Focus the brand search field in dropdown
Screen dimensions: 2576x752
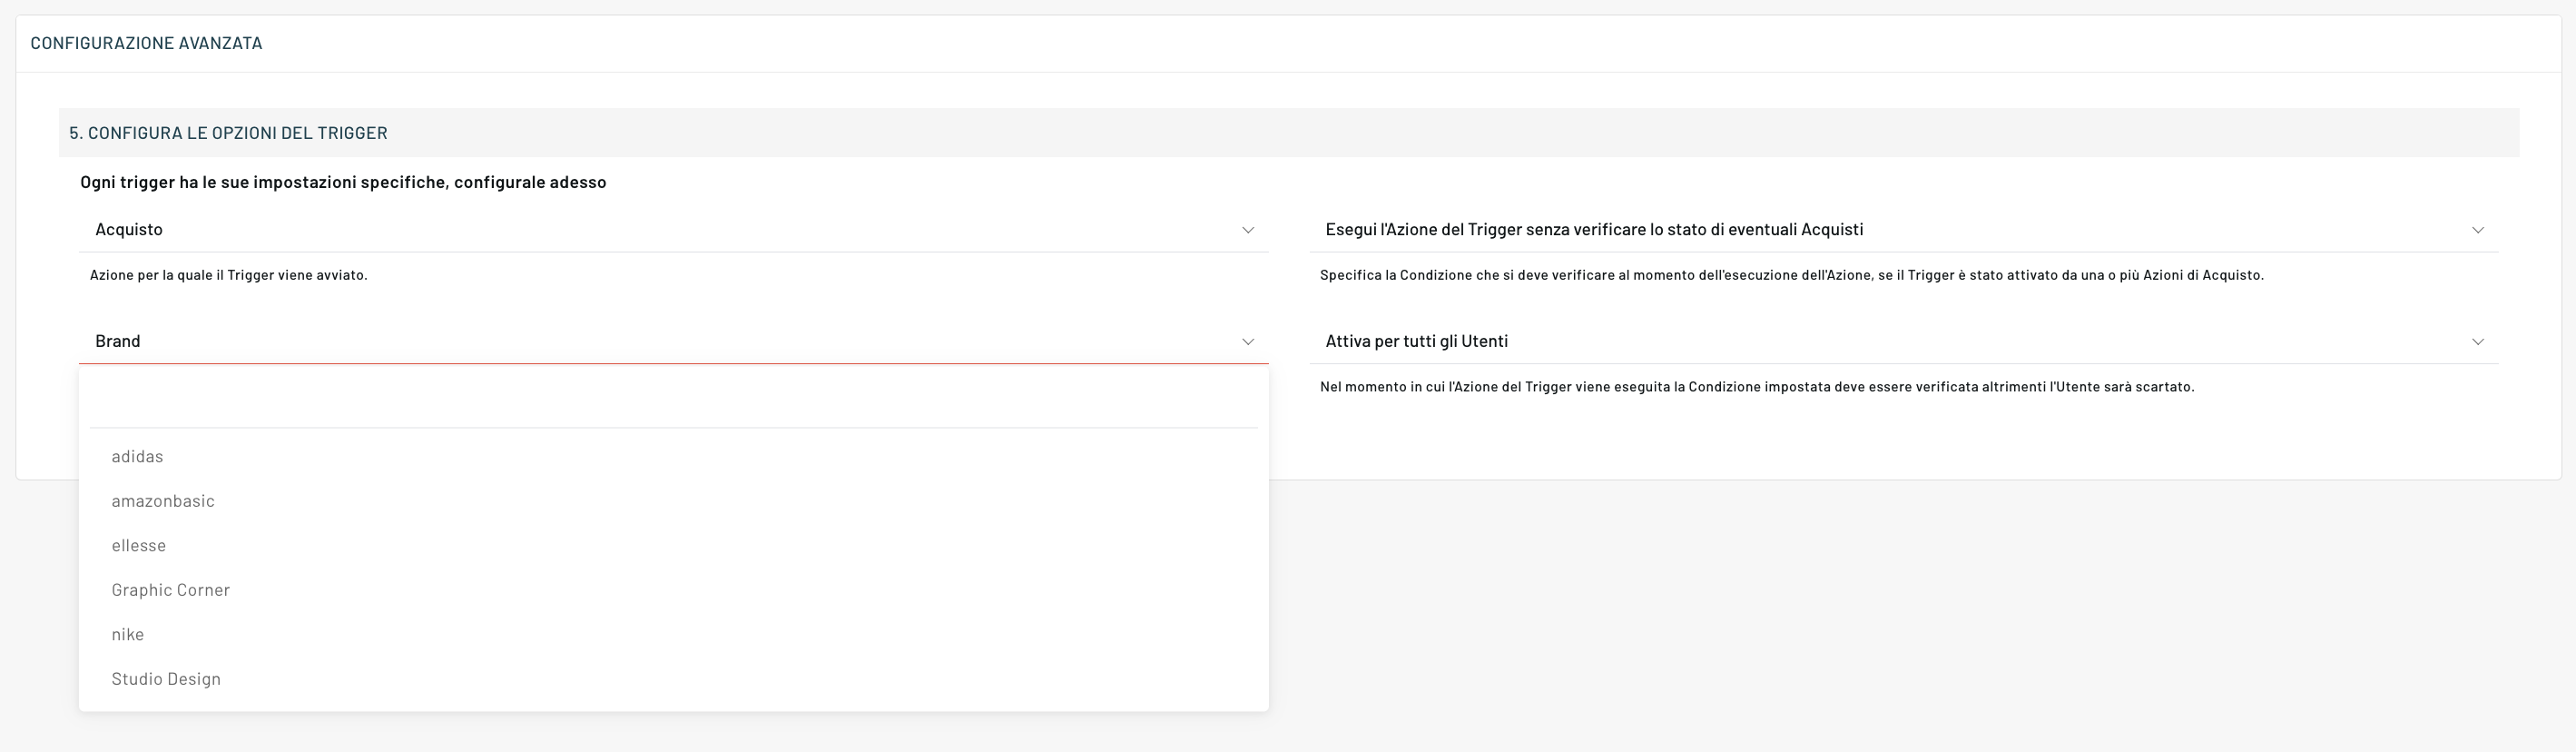click(674, 402)
